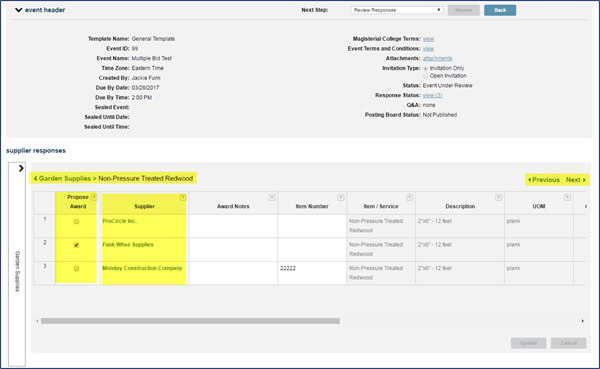View Event Terms and Conditions link

(x=428, y=49)
